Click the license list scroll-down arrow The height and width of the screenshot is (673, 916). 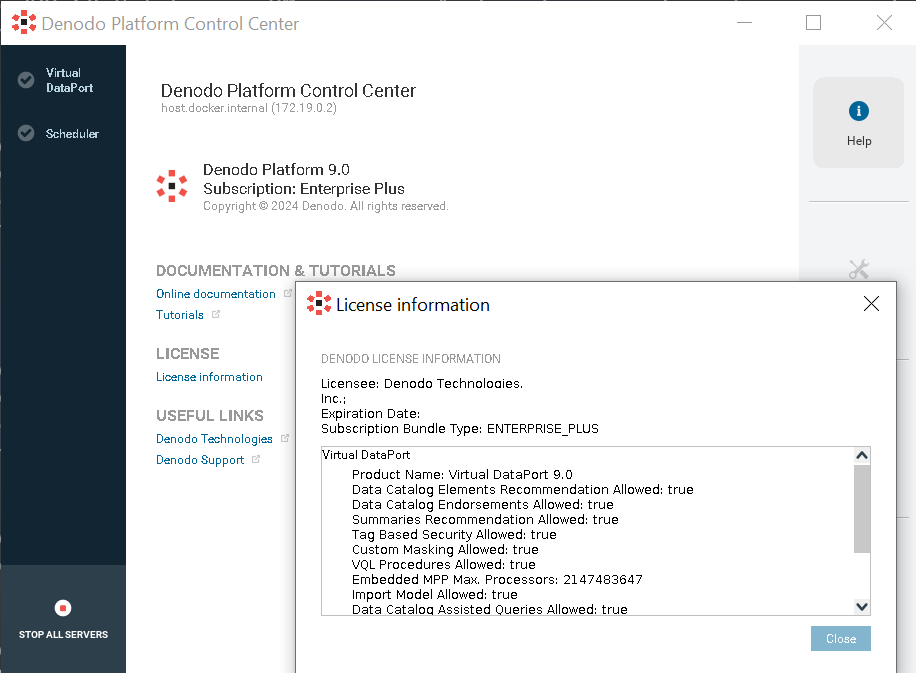tap(862, 606)
